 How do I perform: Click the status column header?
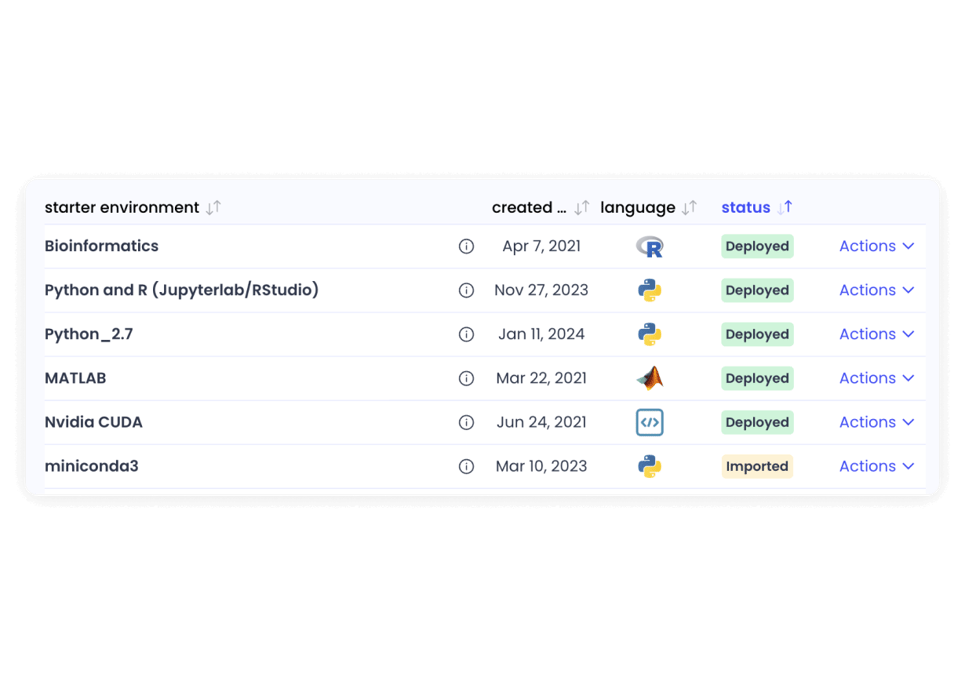(746, 207)
